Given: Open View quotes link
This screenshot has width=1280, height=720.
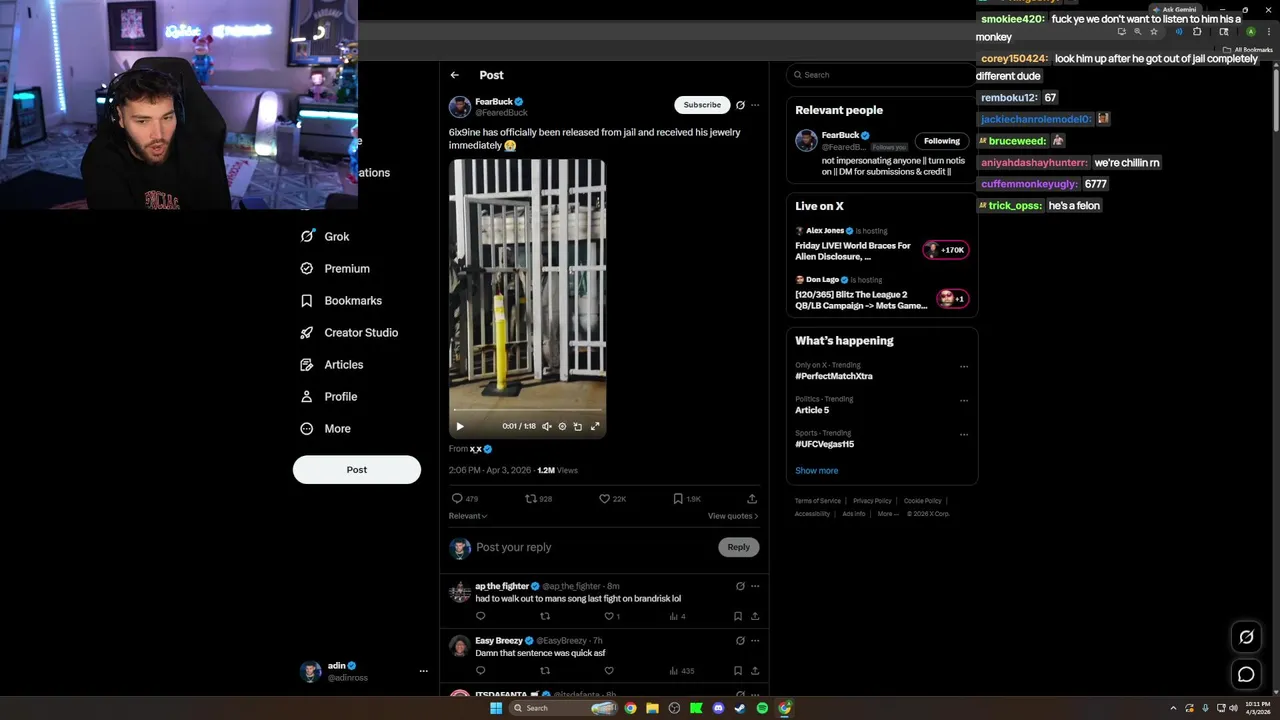Looking at the screenshot, I should (733, 516).
